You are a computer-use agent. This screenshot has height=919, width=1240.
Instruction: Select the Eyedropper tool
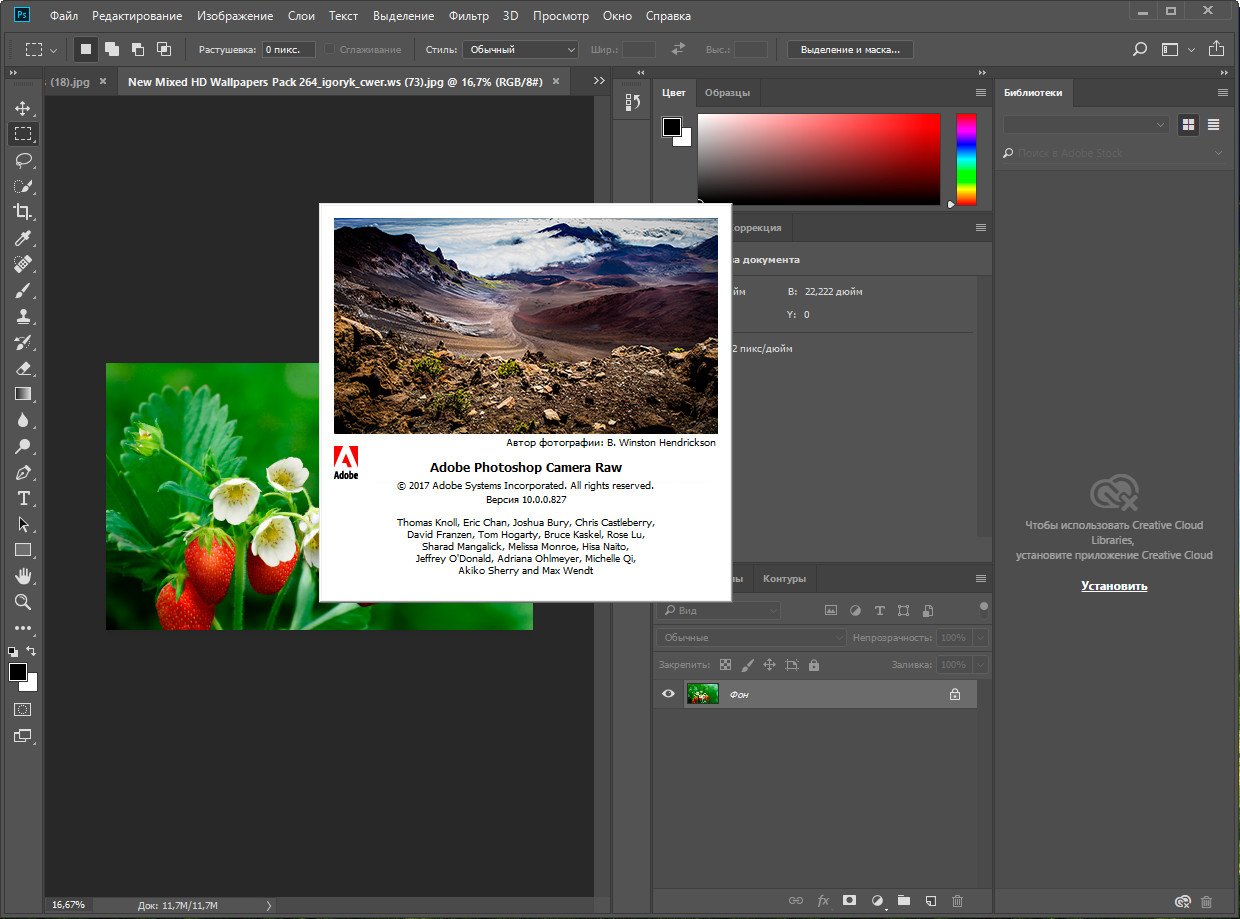(22, 238)
